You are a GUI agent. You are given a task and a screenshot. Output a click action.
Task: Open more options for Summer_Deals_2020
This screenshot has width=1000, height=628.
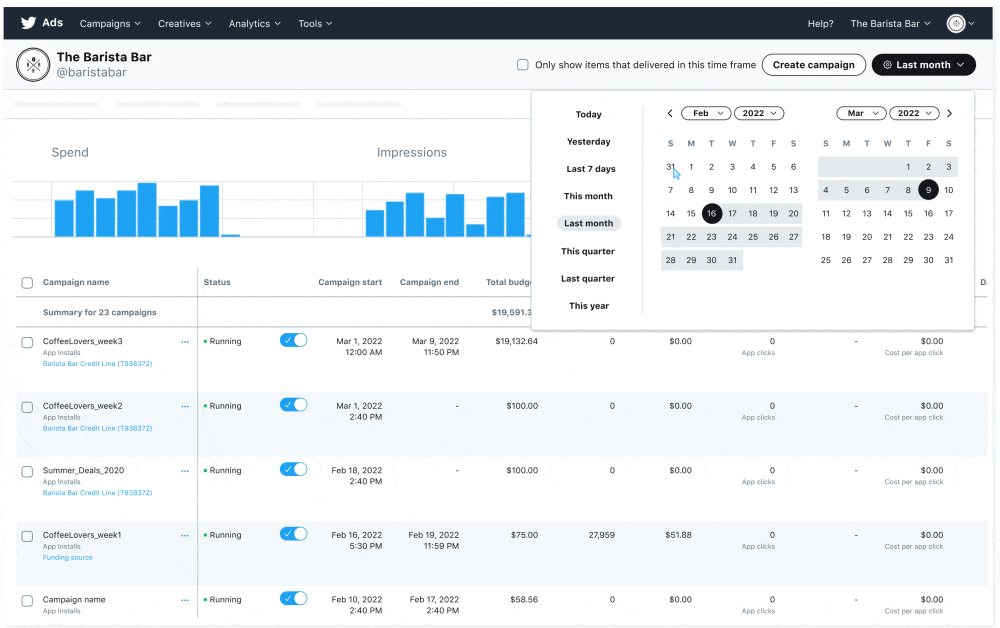(185, 471)
